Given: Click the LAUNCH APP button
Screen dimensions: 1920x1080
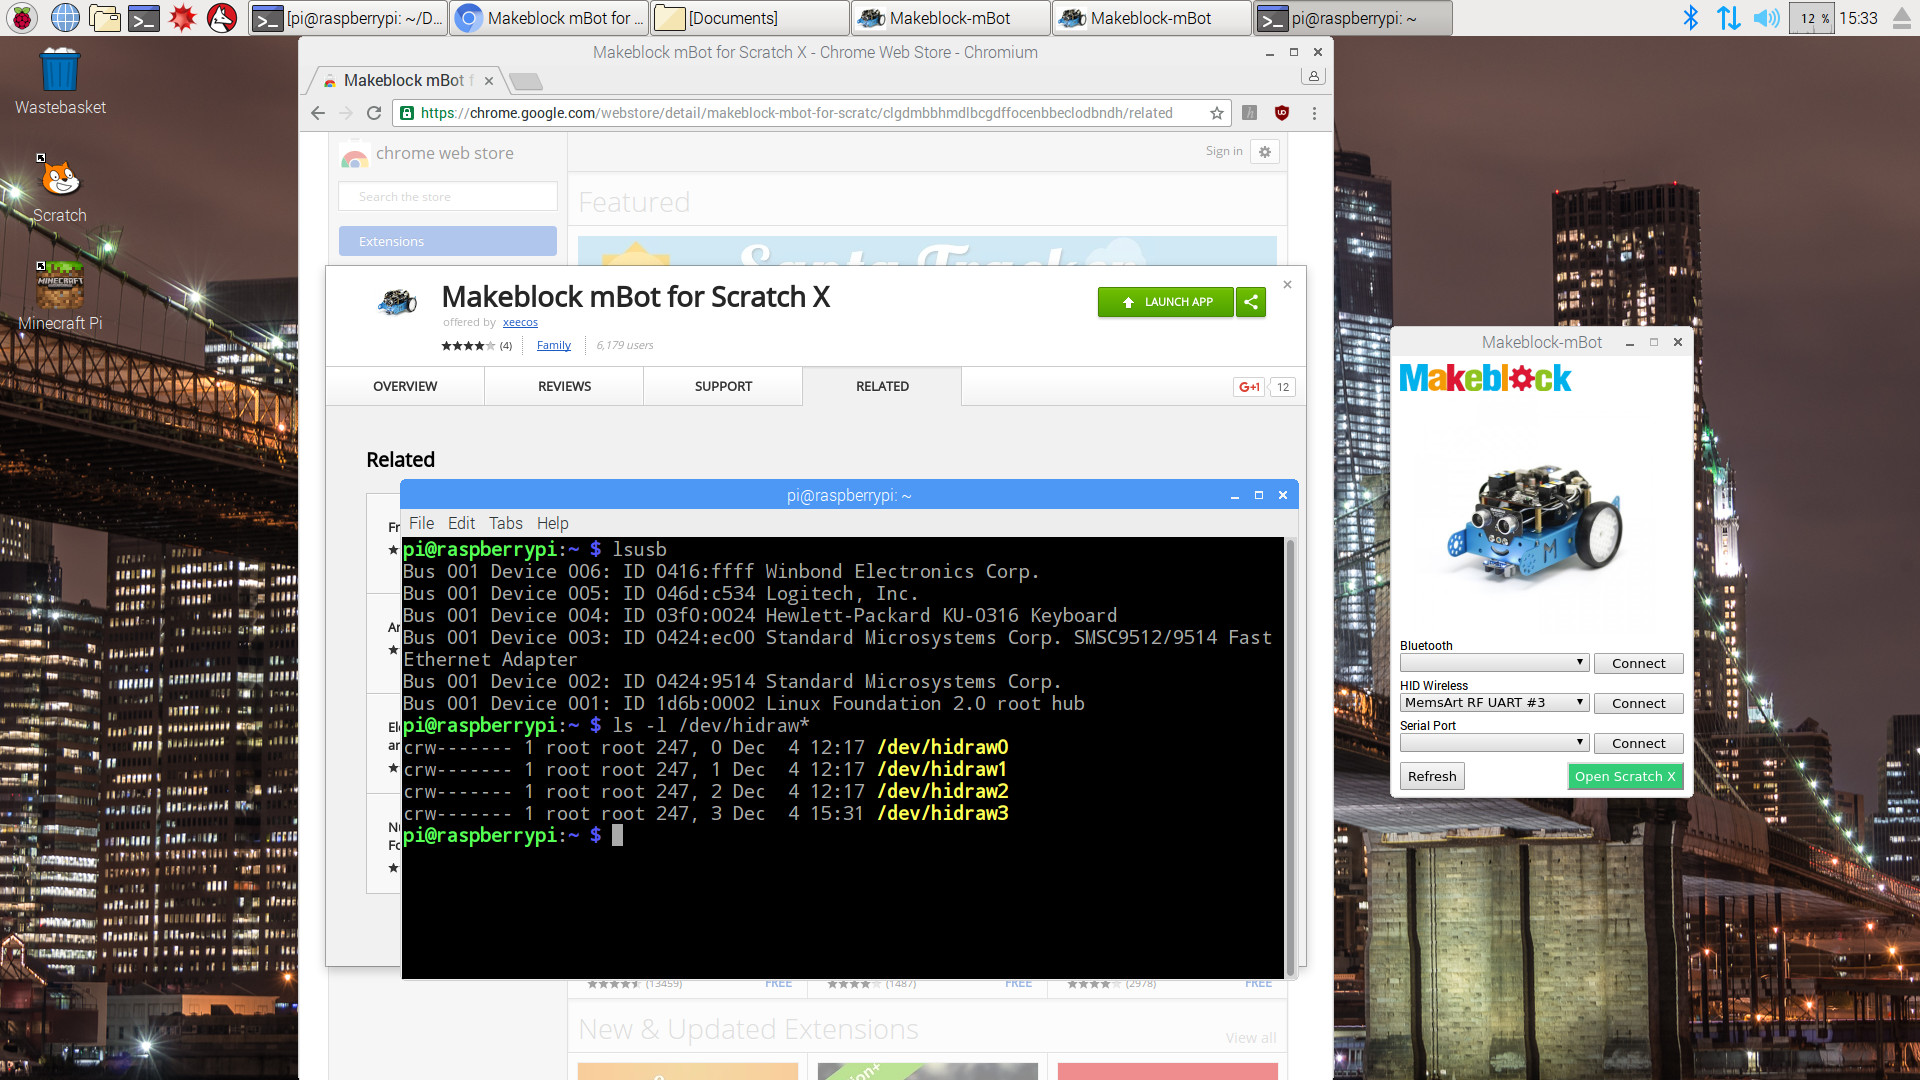Looking at the screenshot, I should coord(1166,302).
